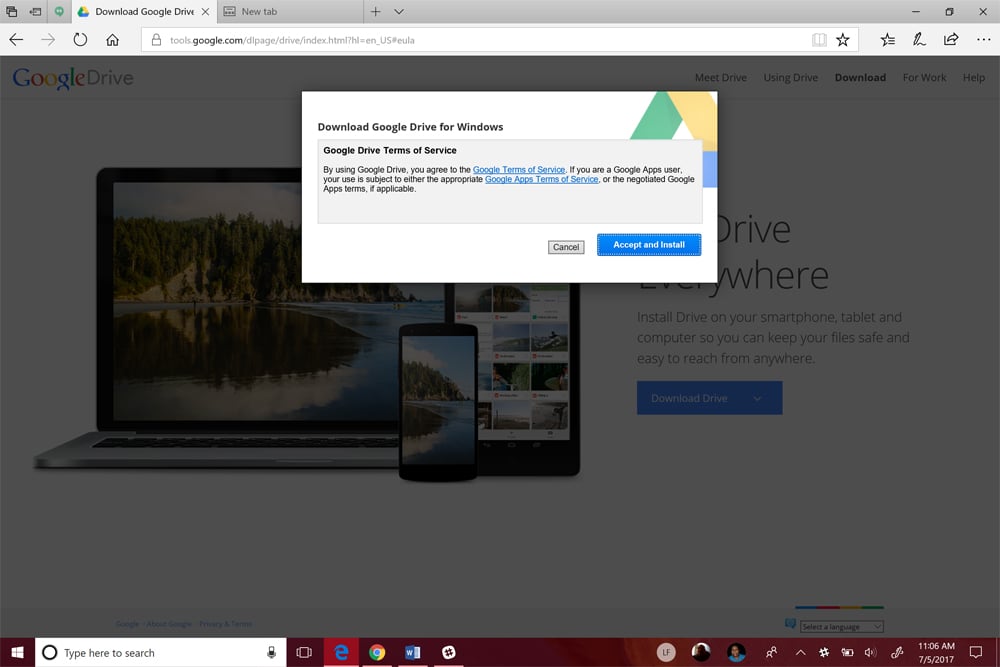
Task: Open the volume control icon
Action: [871, 652]
